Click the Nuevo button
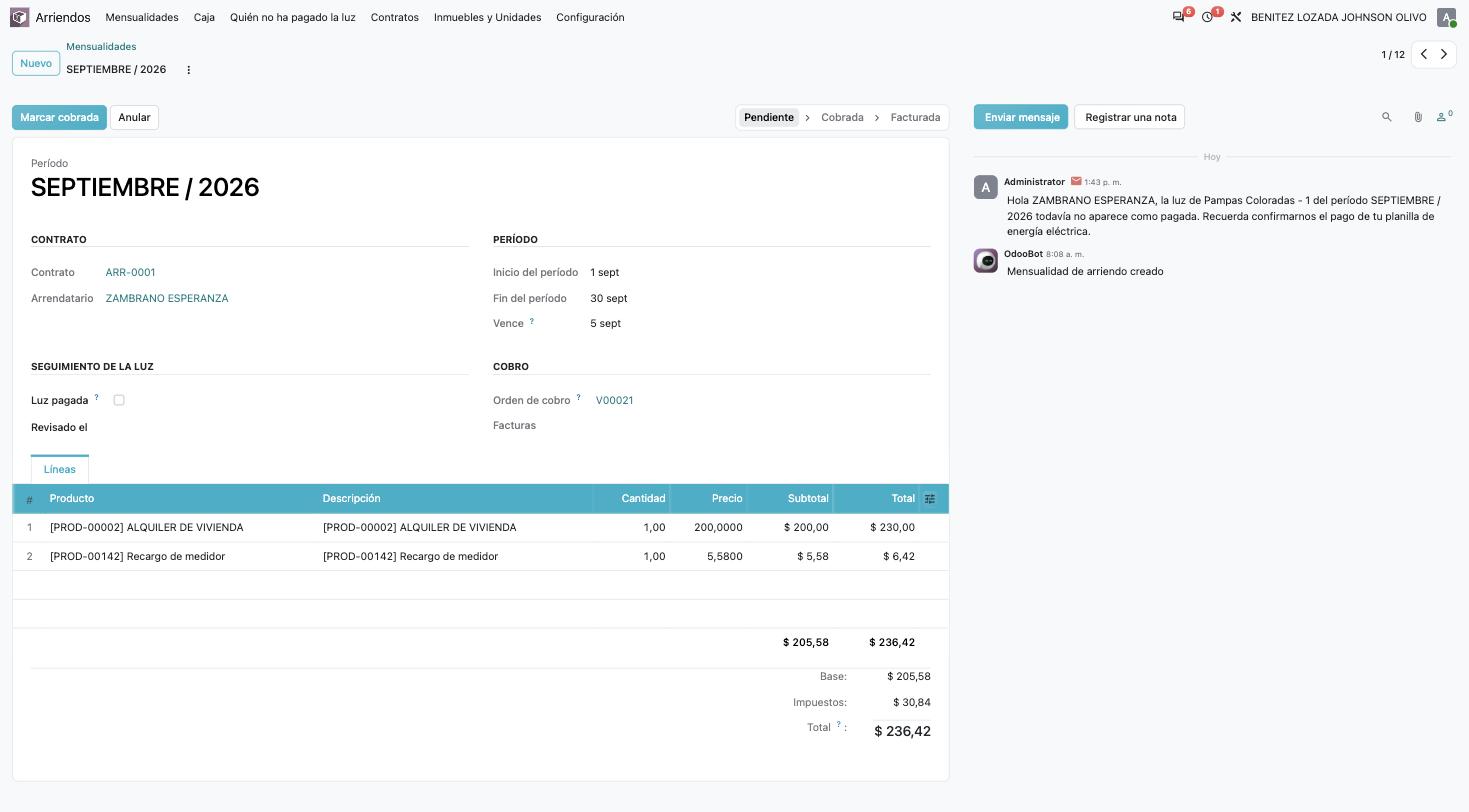 click(x=36, y=63)
